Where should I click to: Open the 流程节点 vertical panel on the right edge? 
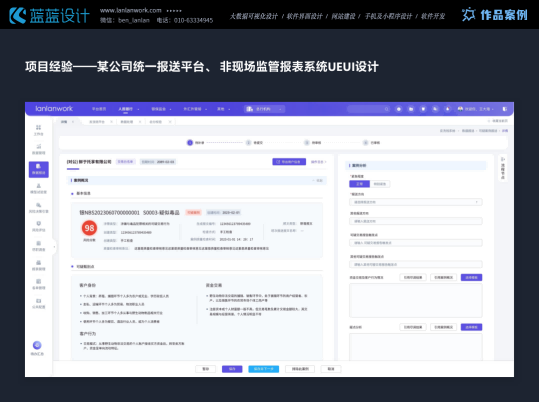(503, 168)
